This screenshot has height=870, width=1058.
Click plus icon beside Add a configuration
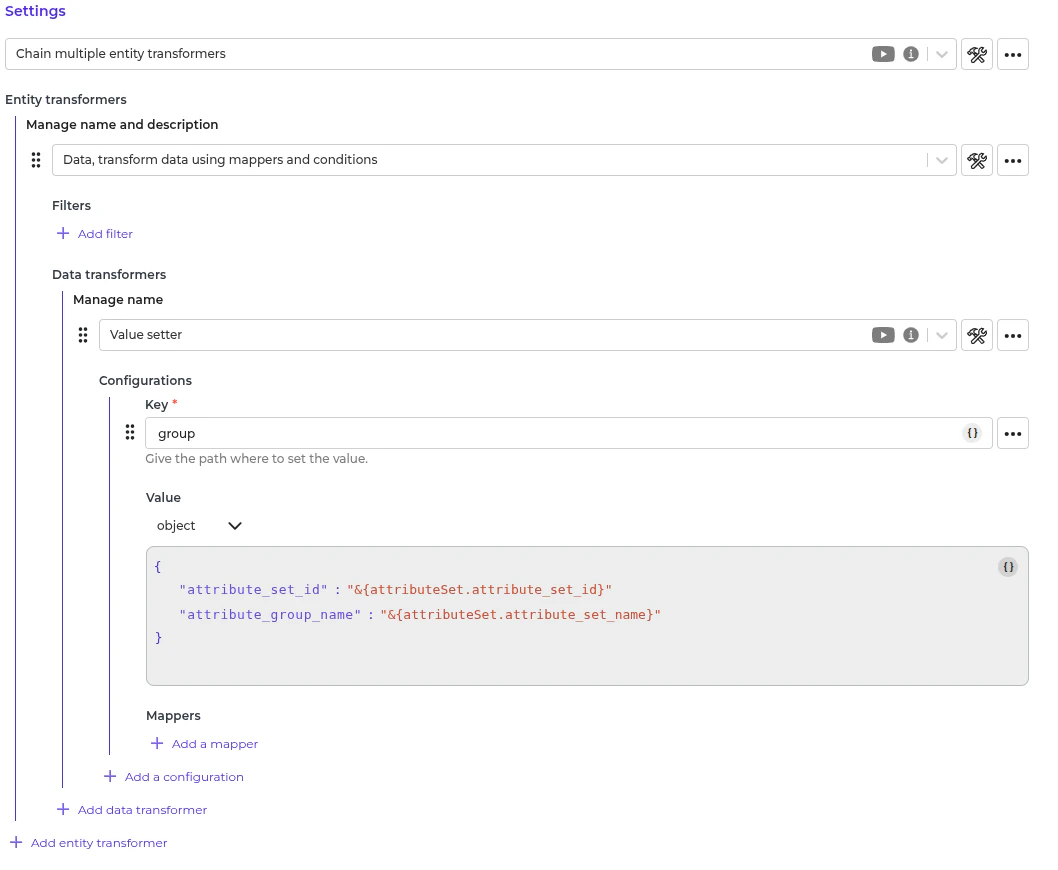pos(110,776)
